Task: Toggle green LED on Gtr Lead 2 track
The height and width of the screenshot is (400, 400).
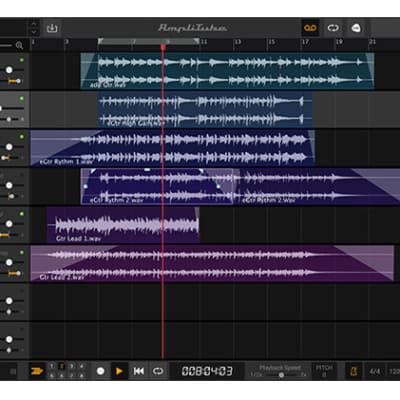Action: [x=22, y=252]
